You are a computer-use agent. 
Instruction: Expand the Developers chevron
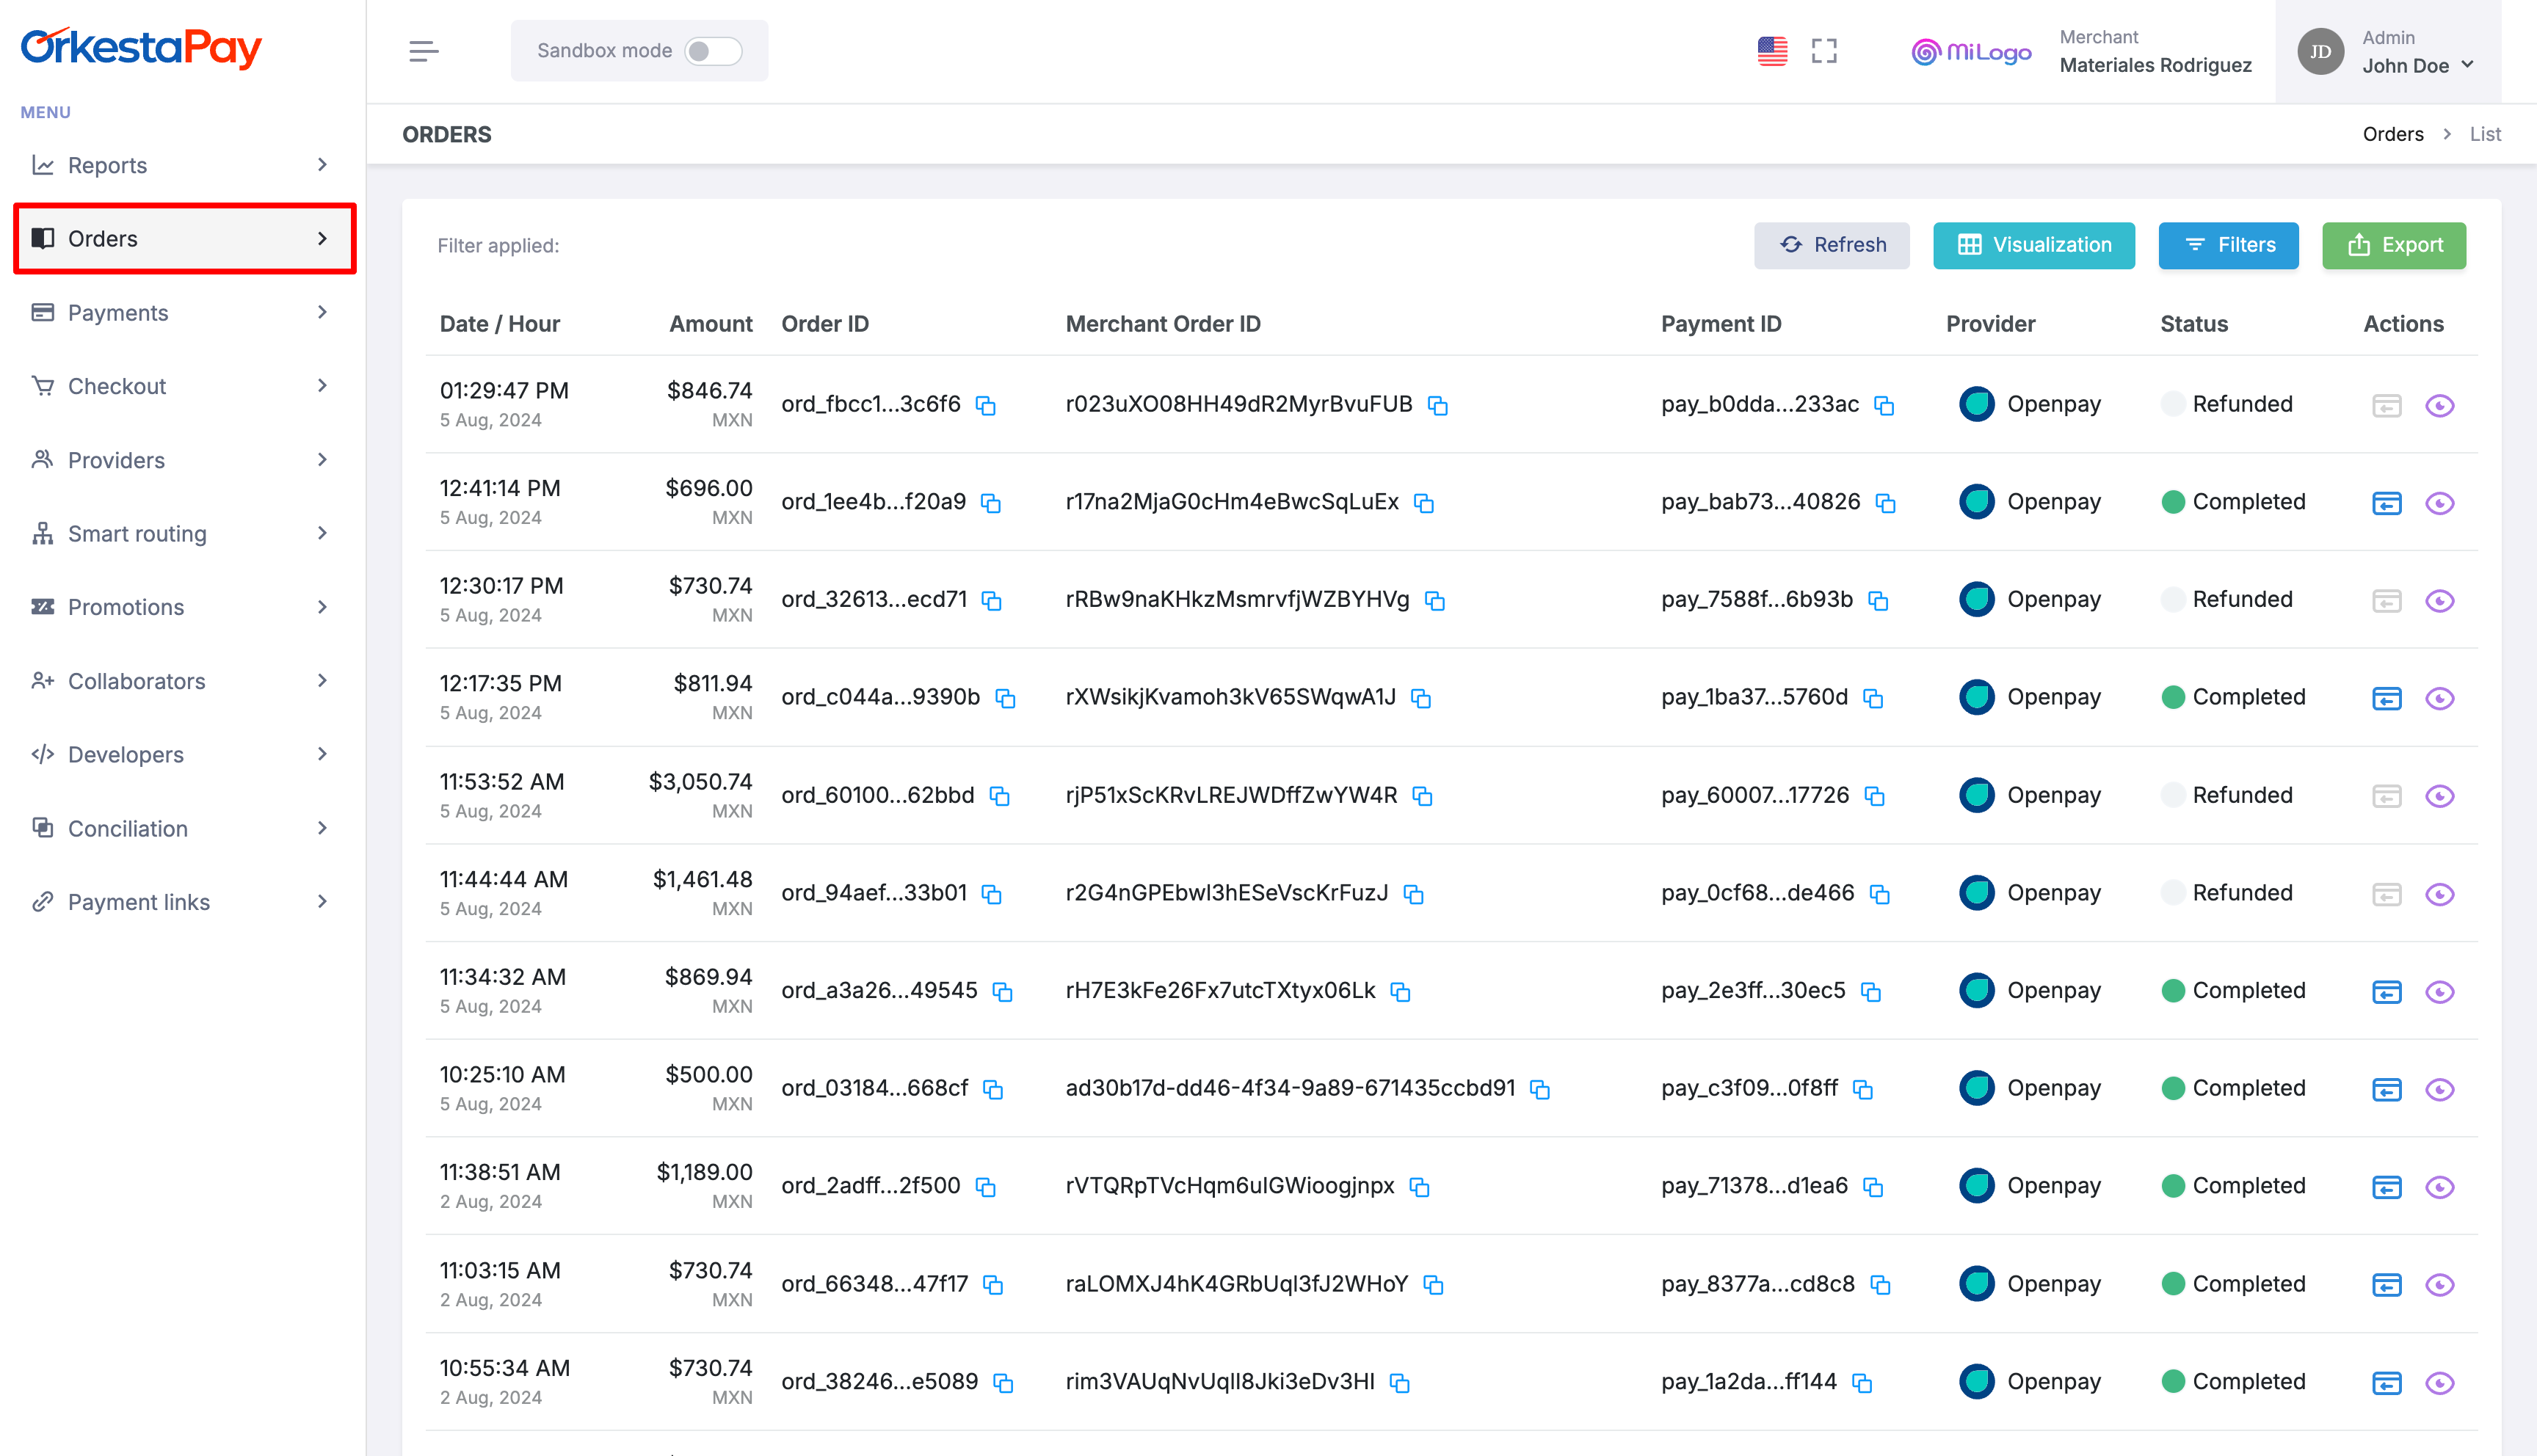click(x=322, y=754)
